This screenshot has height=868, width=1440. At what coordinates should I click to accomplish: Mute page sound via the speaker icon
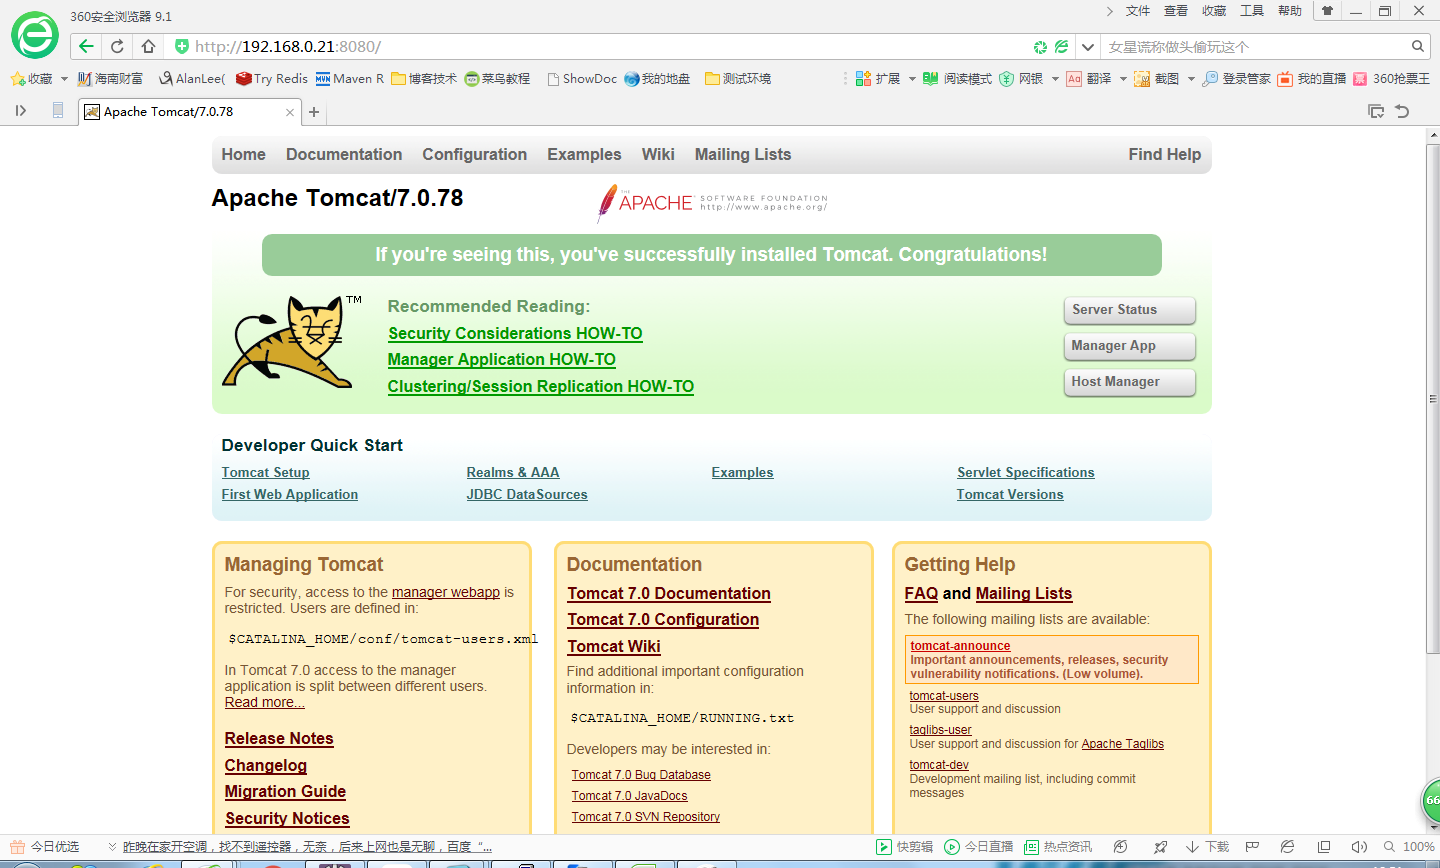point(1358,847)
